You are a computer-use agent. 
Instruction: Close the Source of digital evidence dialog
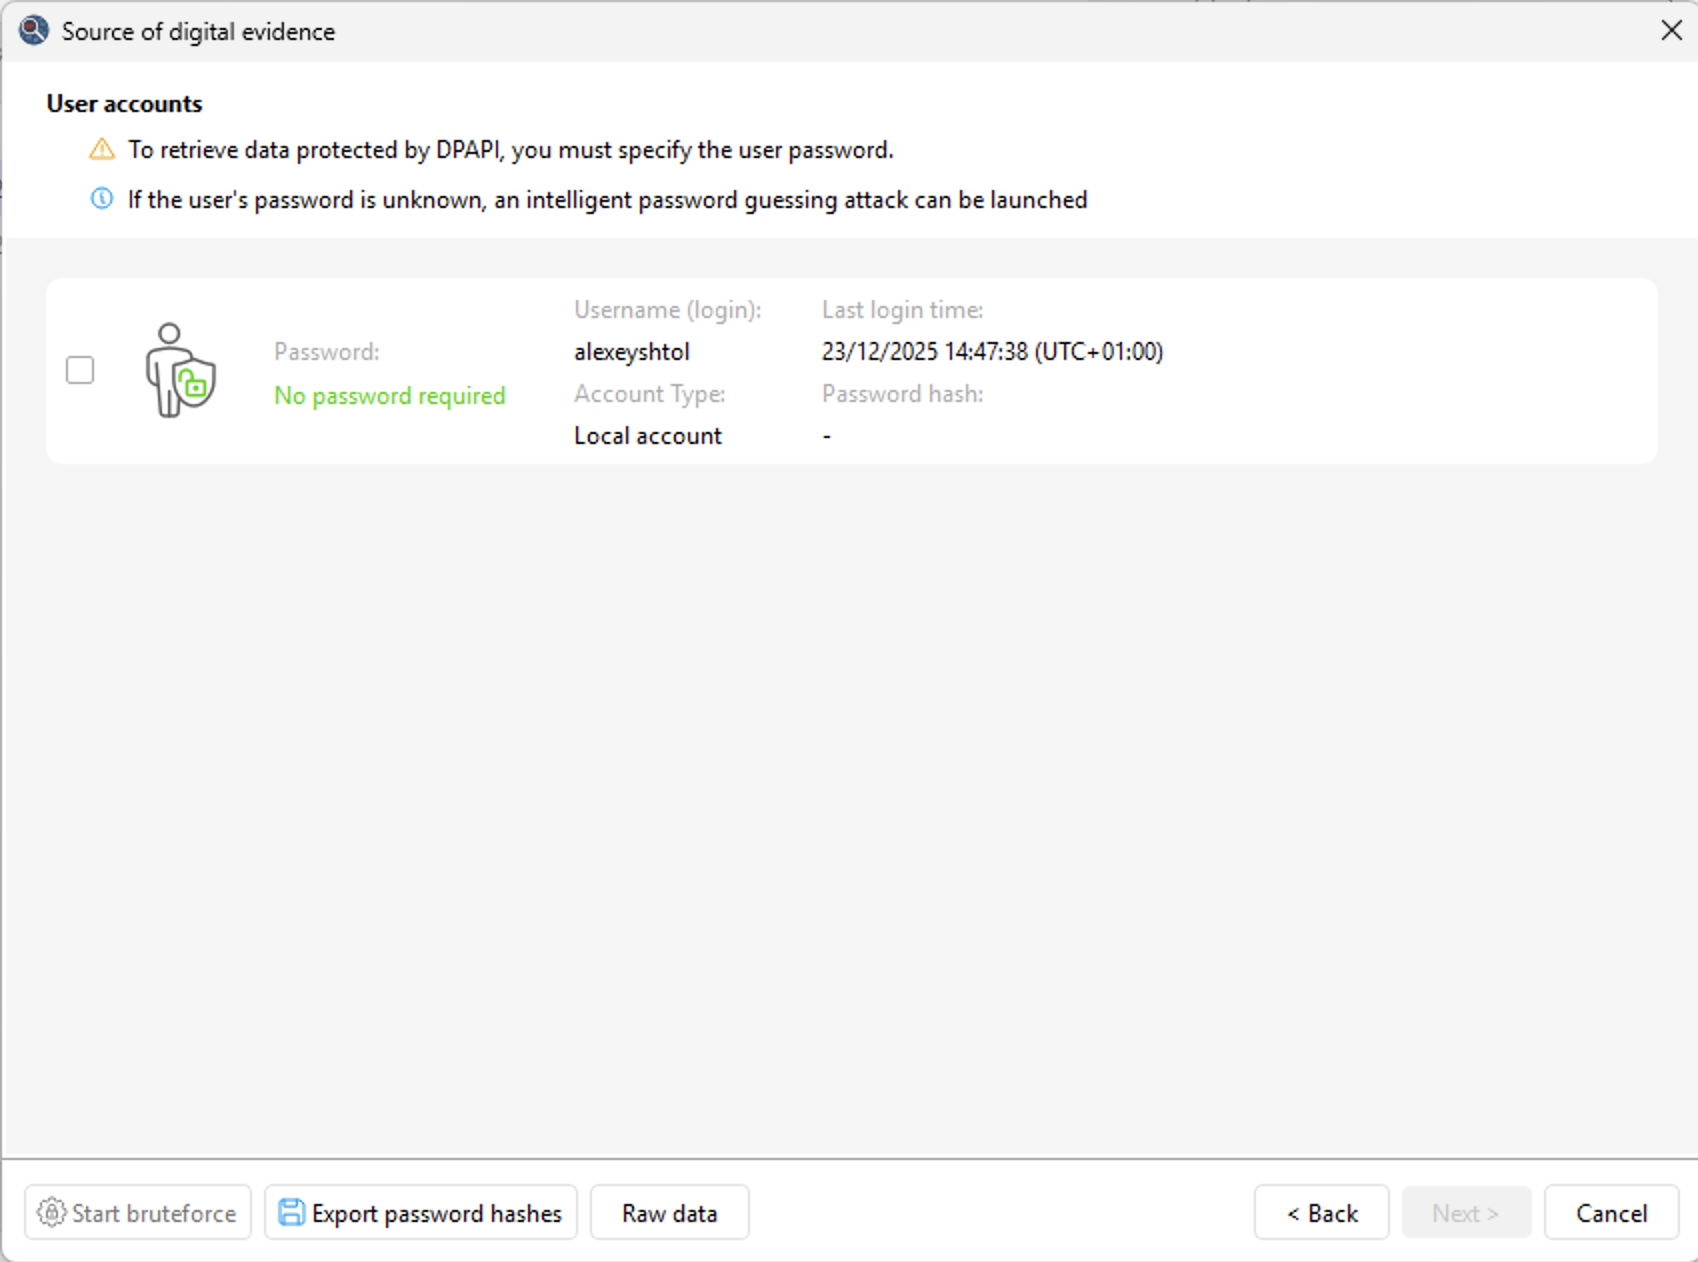(1671, 31)
